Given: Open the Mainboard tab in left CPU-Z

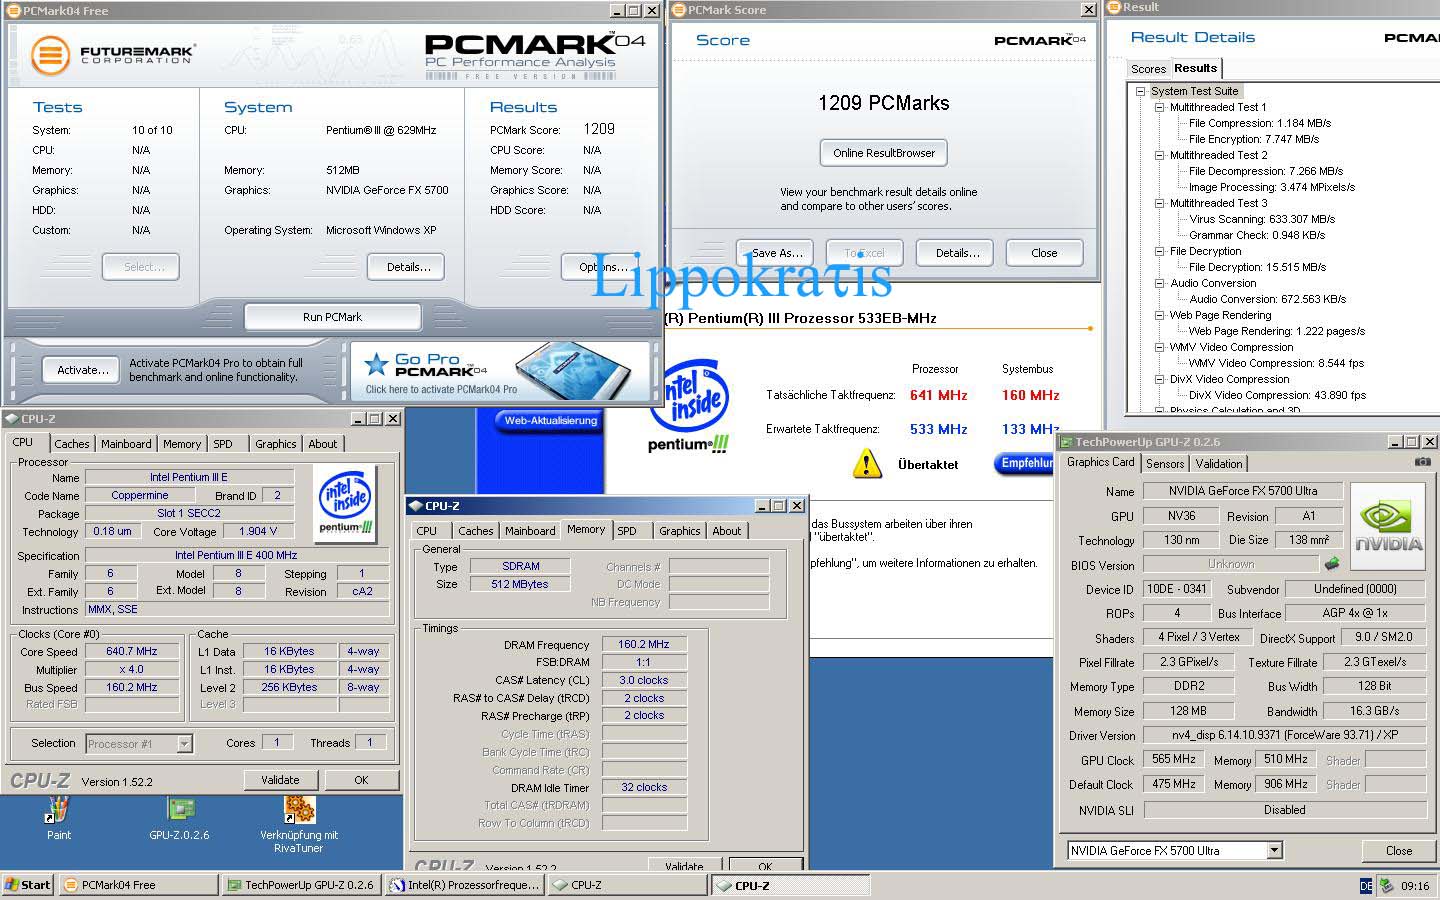Looking at the screenshot, I should (x=126, y=444).
